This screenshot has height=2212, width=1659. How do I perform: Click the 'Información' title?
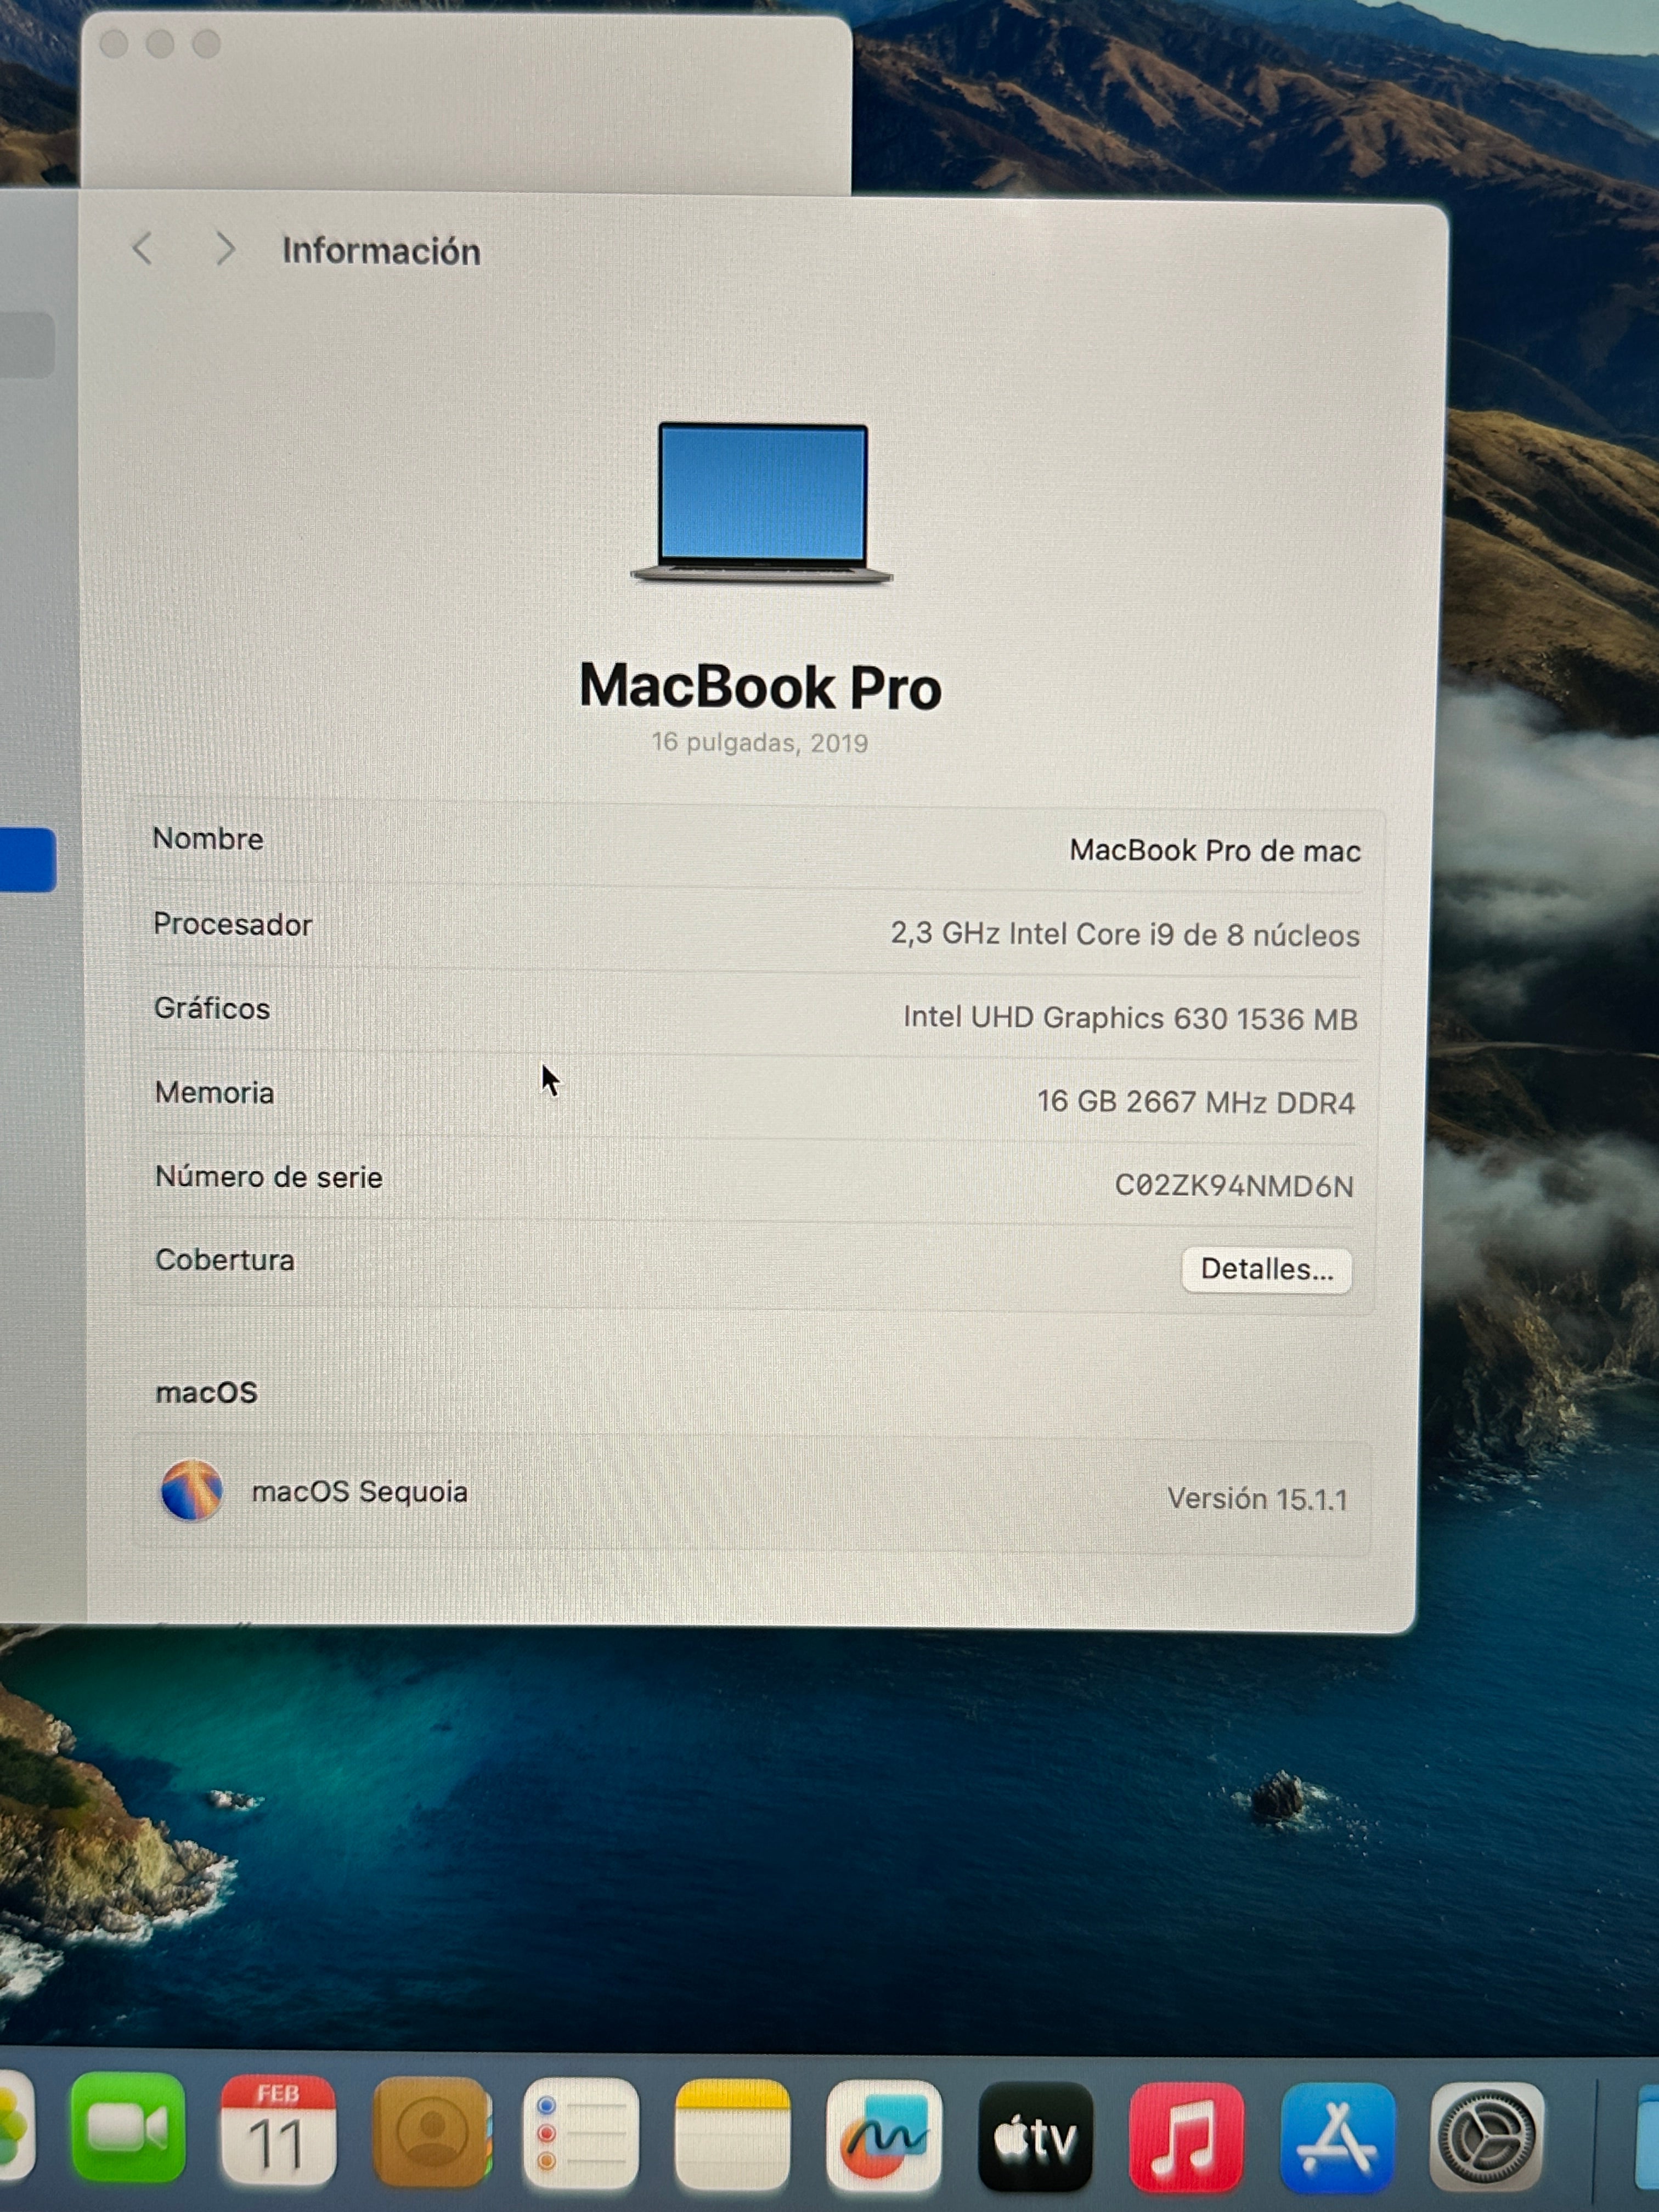point(381,251)
